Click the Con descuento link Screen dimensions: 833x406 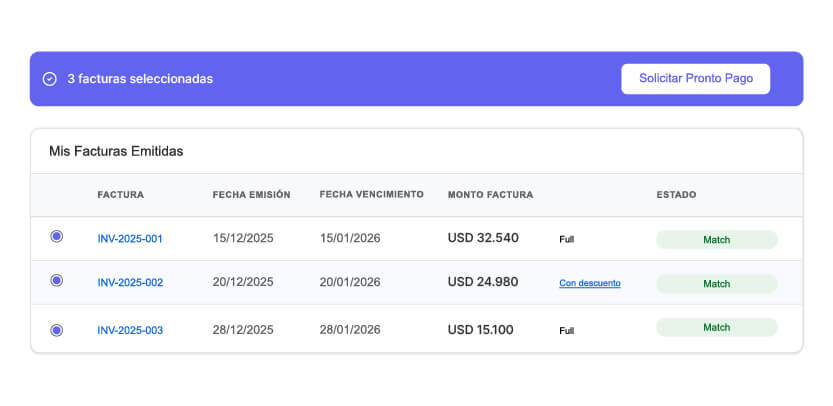pyautogui.click(x=590, y=283)
